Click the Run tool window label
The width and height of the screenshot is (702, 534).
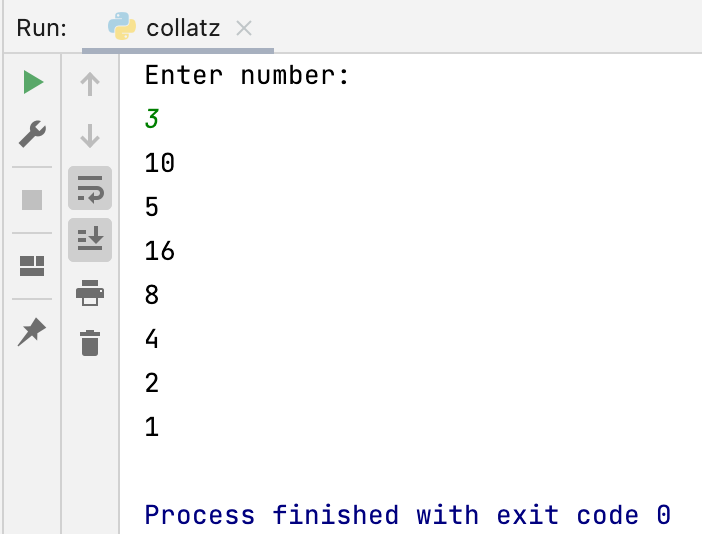tap(42, 28)
